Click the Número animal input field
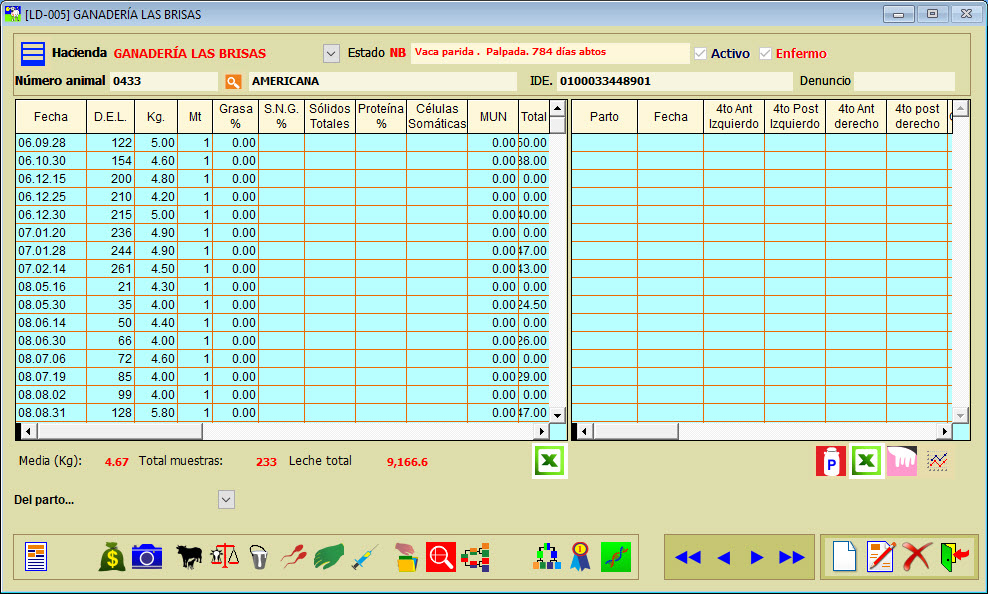Viewport: 988px width, 594px height. tap(163, 81)
